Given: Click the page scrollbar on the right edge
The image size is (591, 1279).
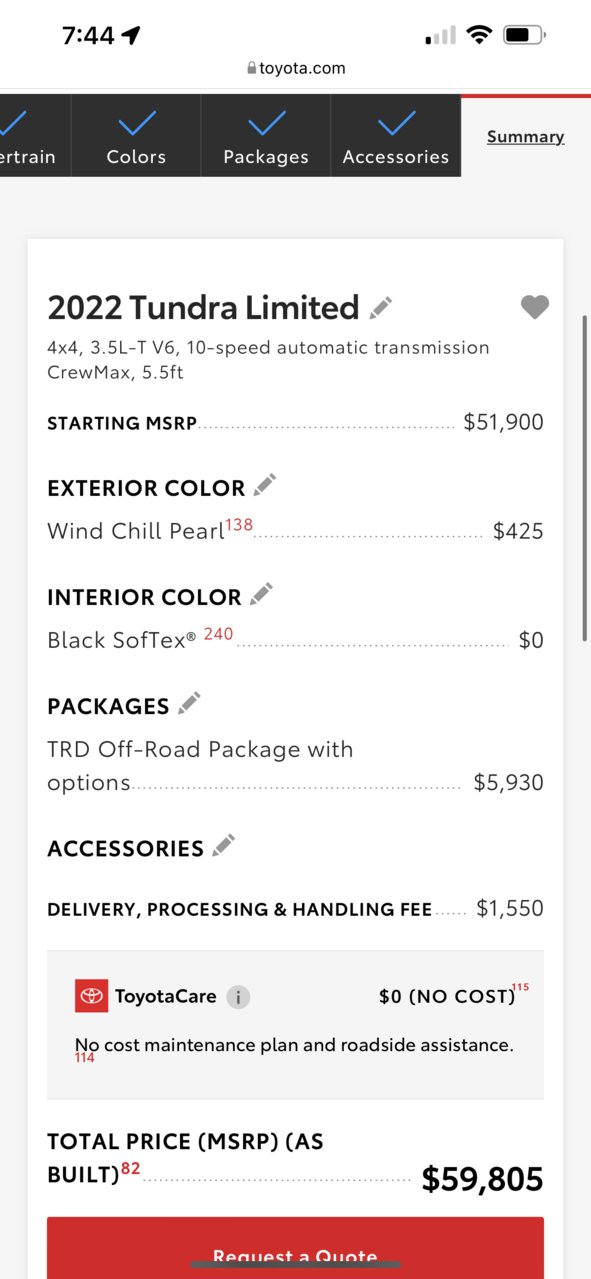Looking at the screenshot, I should 585,470.
